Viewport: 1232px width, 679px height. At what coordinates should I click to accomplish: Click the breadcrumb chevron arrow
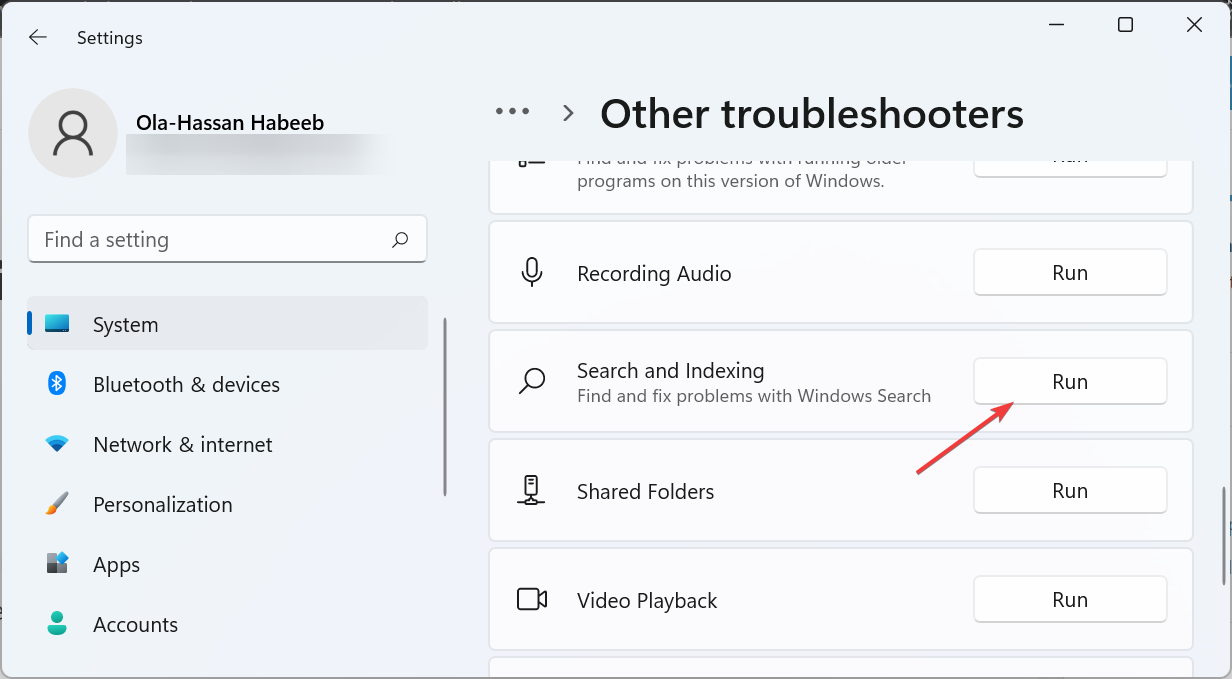pos(568,114)
